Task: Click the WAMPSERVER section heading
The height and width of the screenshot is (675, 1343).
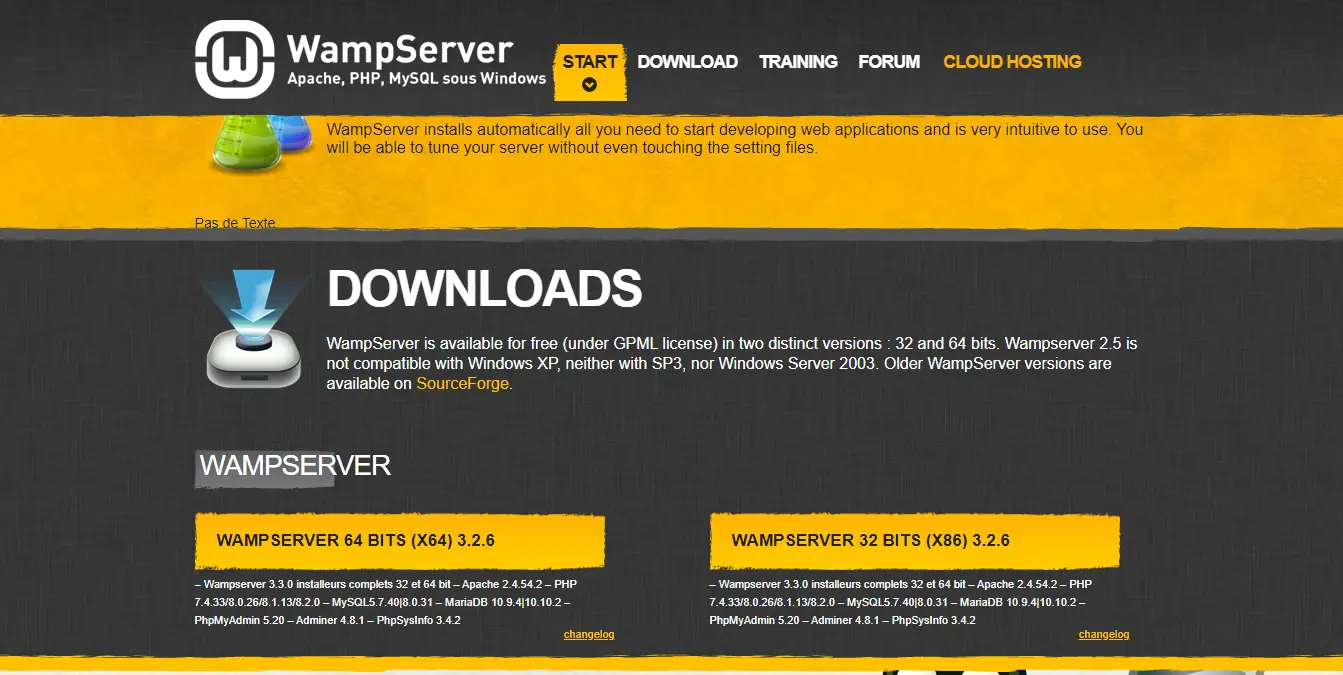Action: [295, 465]
